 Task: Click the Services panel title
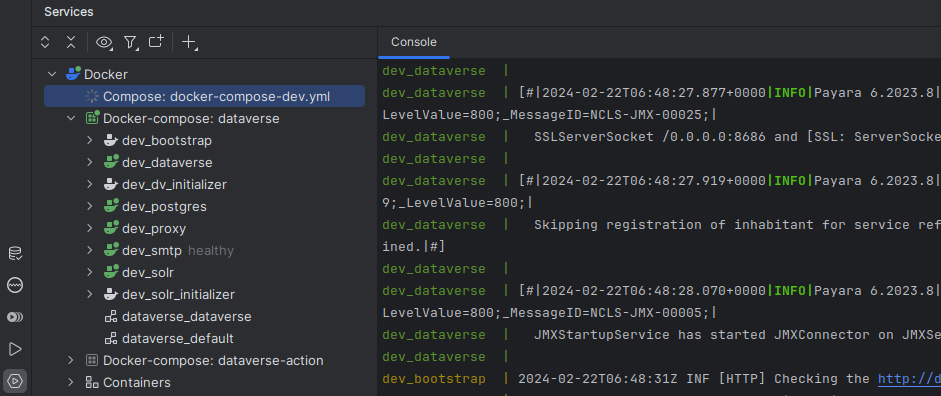tap(68, 11)
